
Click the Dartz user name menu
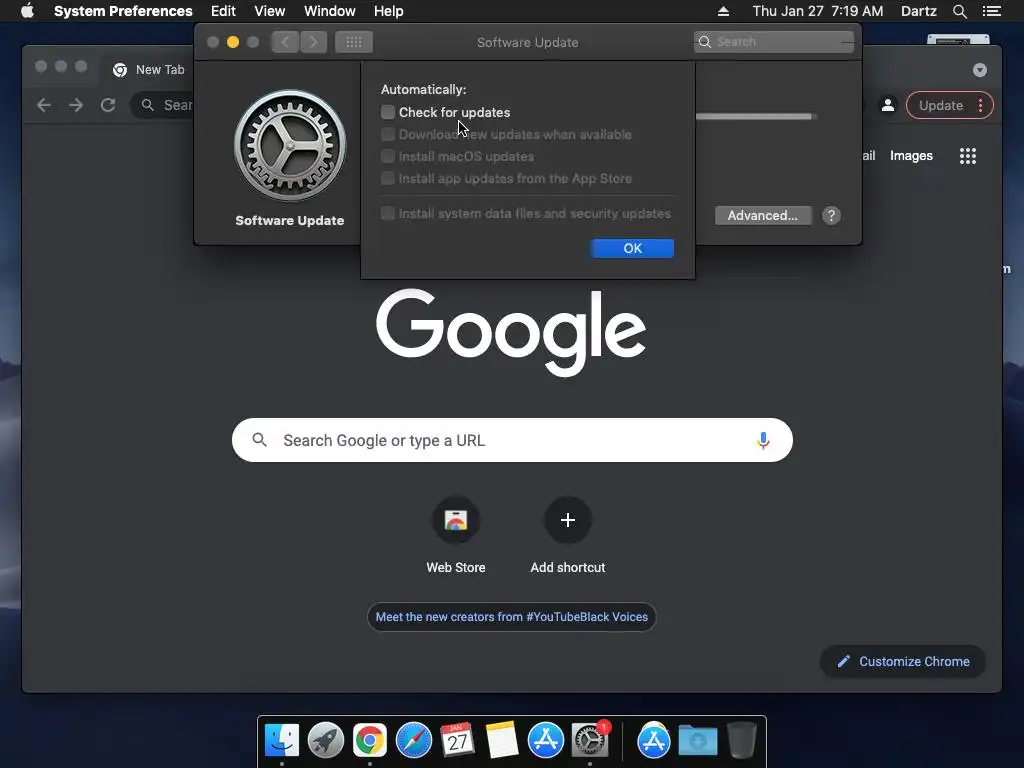[919, 11]
